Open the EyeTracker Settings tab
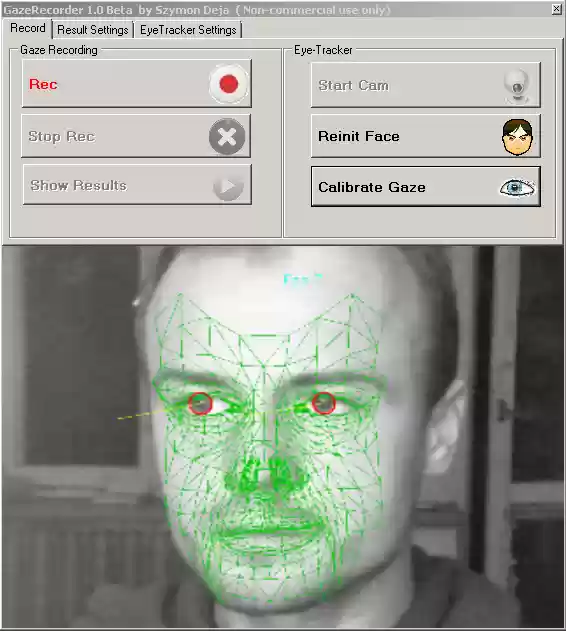Image resolution: width=566 pixels, height=631 pixels. pyautogui.click(x=188, y=30)
